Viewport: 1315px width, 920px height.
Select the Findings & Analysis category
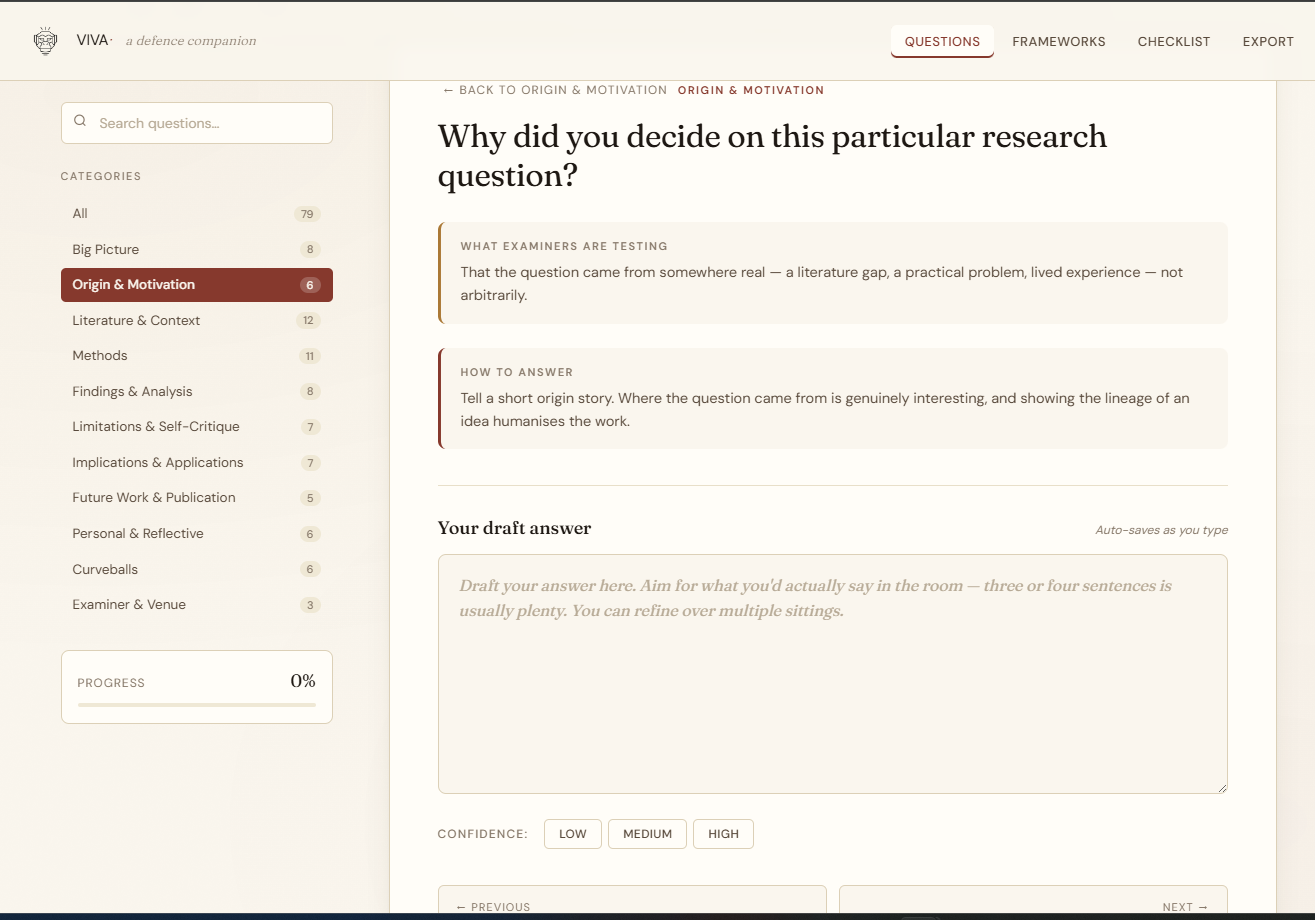pyautogui.click(x=197, y=391)
